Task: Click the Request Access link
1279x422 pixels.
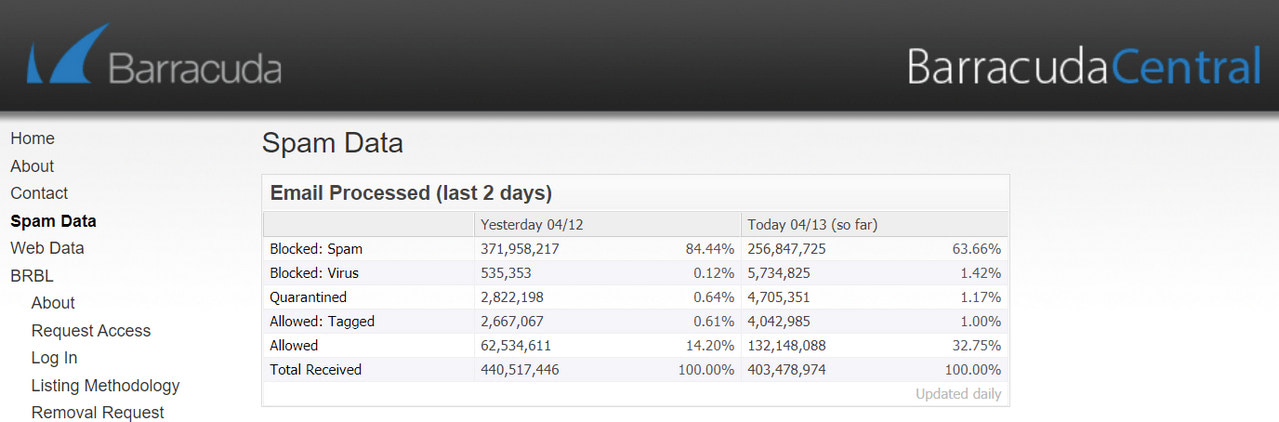Action: [x=91, y=331]
